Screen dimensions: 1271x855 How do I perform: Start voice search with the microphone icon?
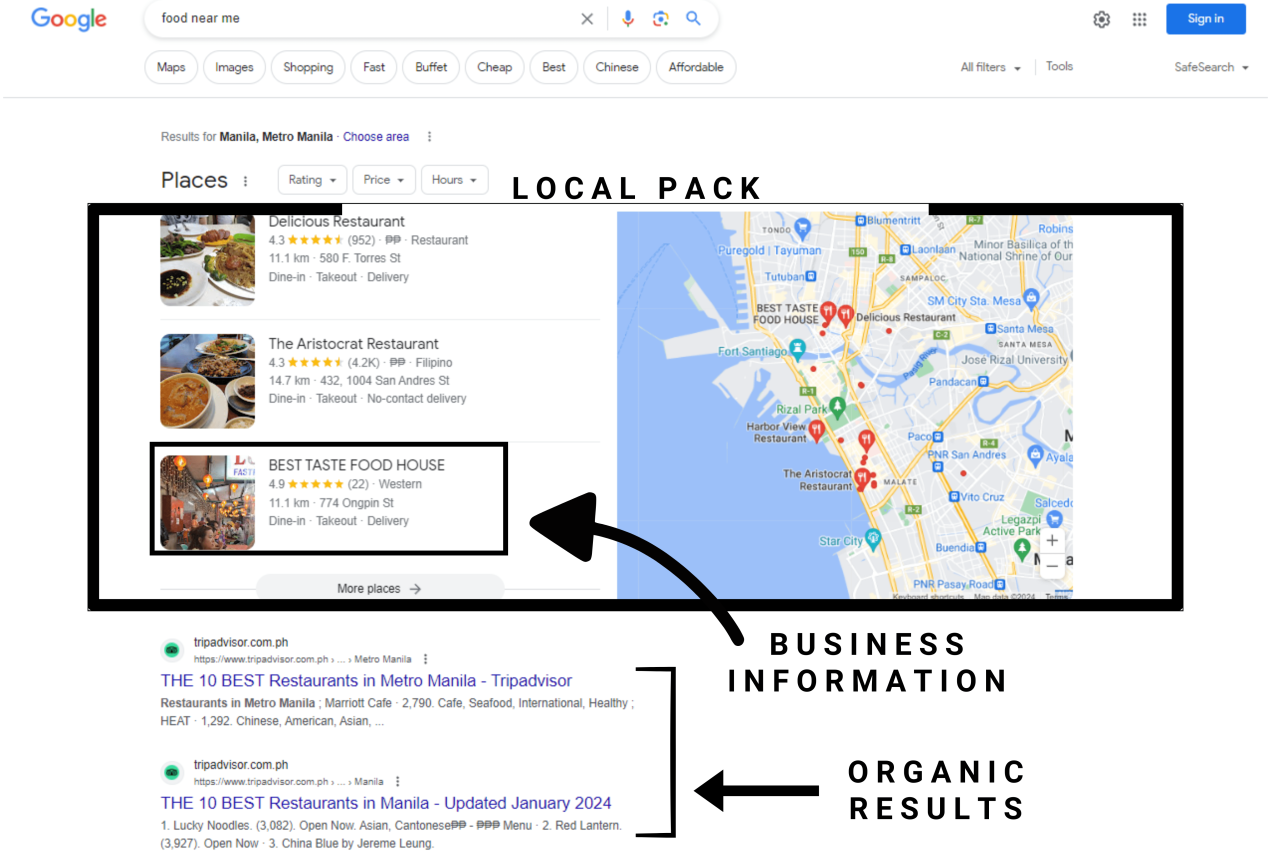pyautogui.click(x=628, y=18)
